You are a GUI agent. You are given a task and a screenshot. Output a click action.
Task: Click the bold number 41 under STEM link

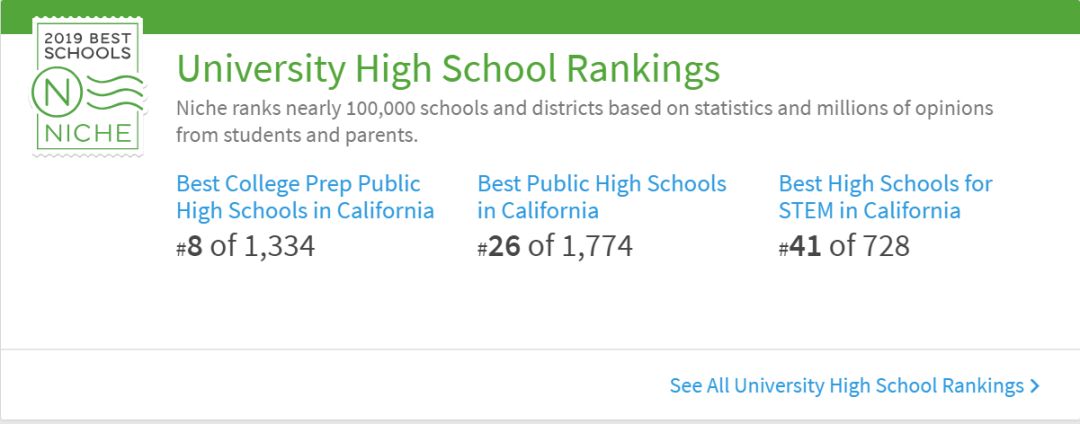805,246
